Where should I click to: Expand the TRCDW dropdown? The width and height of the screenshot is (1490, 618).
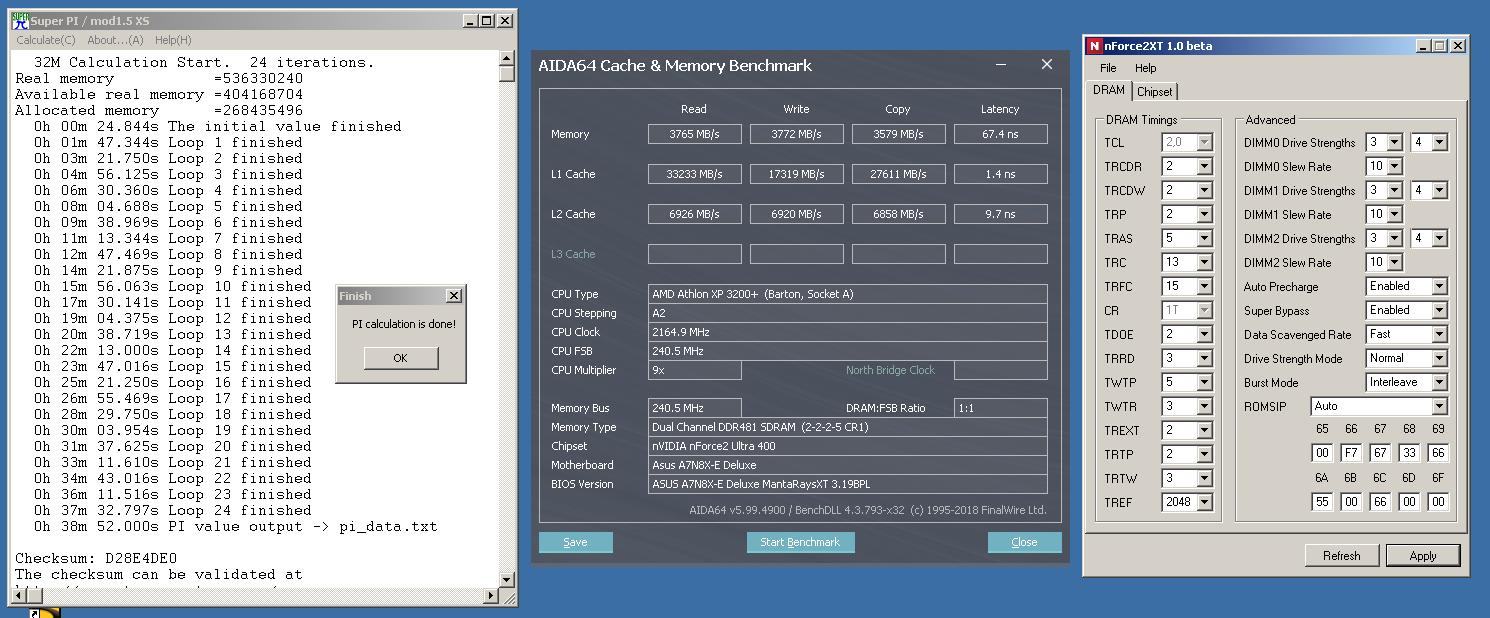1204,191
